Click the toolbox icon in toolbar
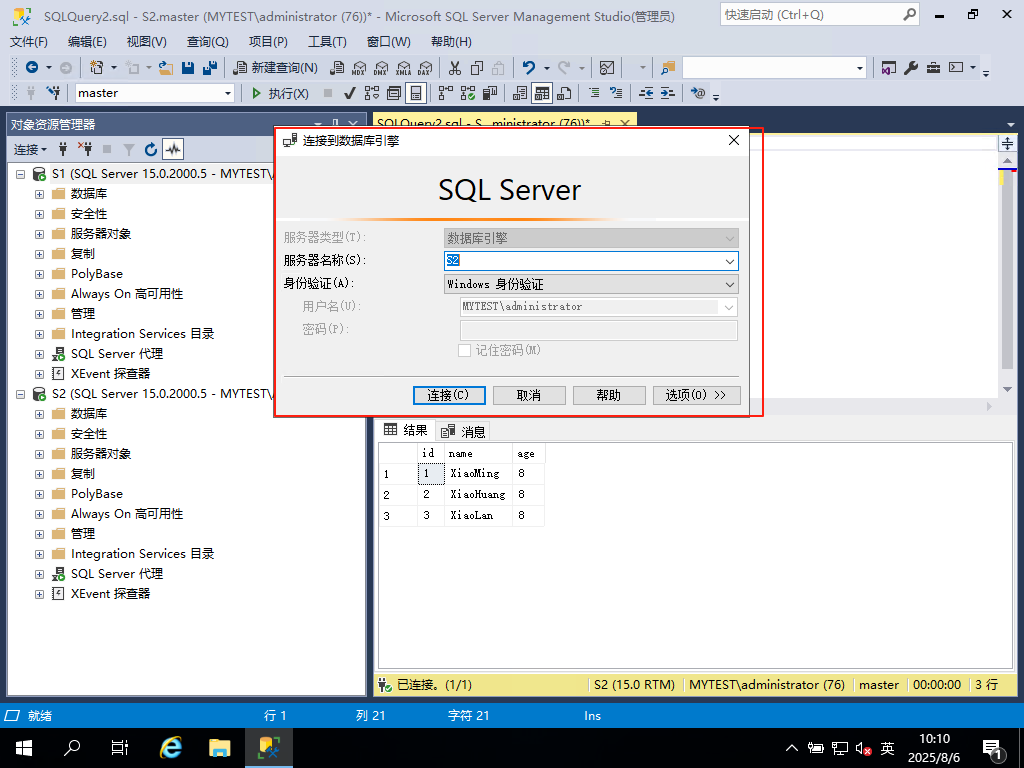The width and height of the screenshot is (1024, 768). [933, 67]
